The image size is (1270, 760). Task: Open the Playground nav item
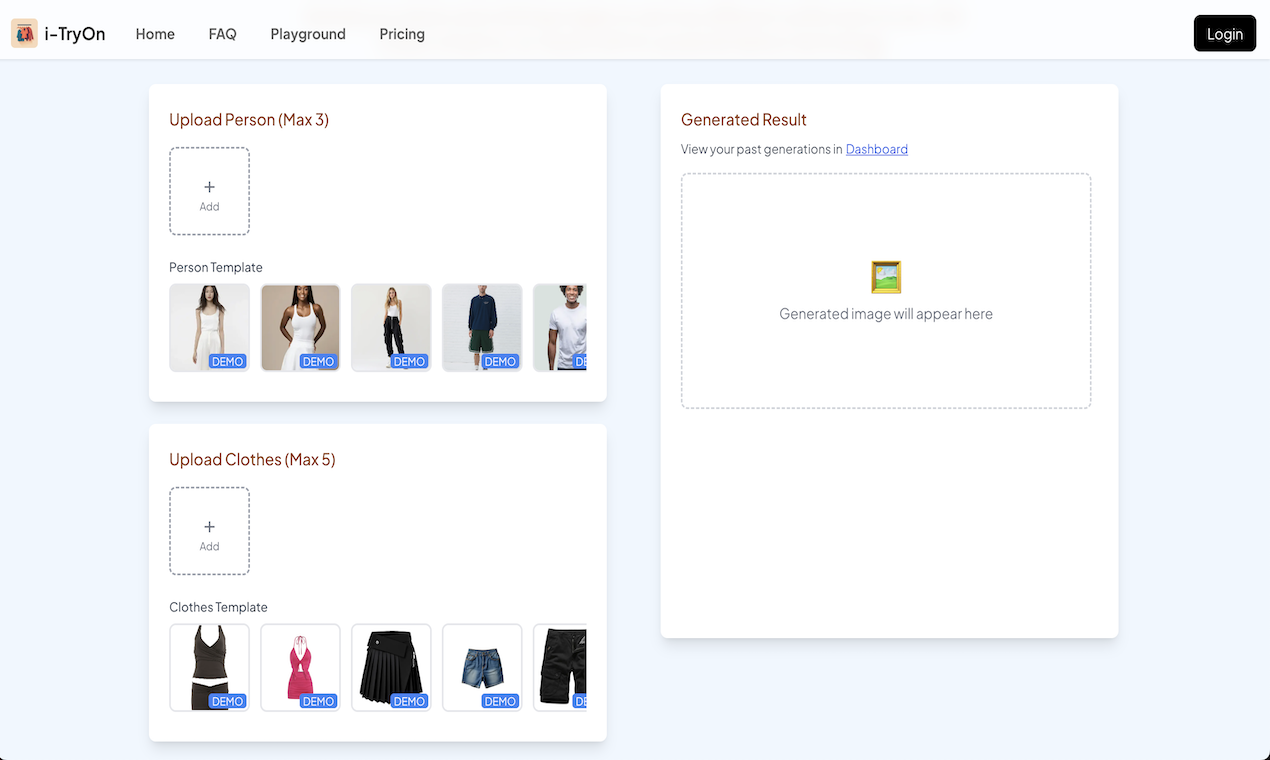pyautogui.click(x=308, y=34)
